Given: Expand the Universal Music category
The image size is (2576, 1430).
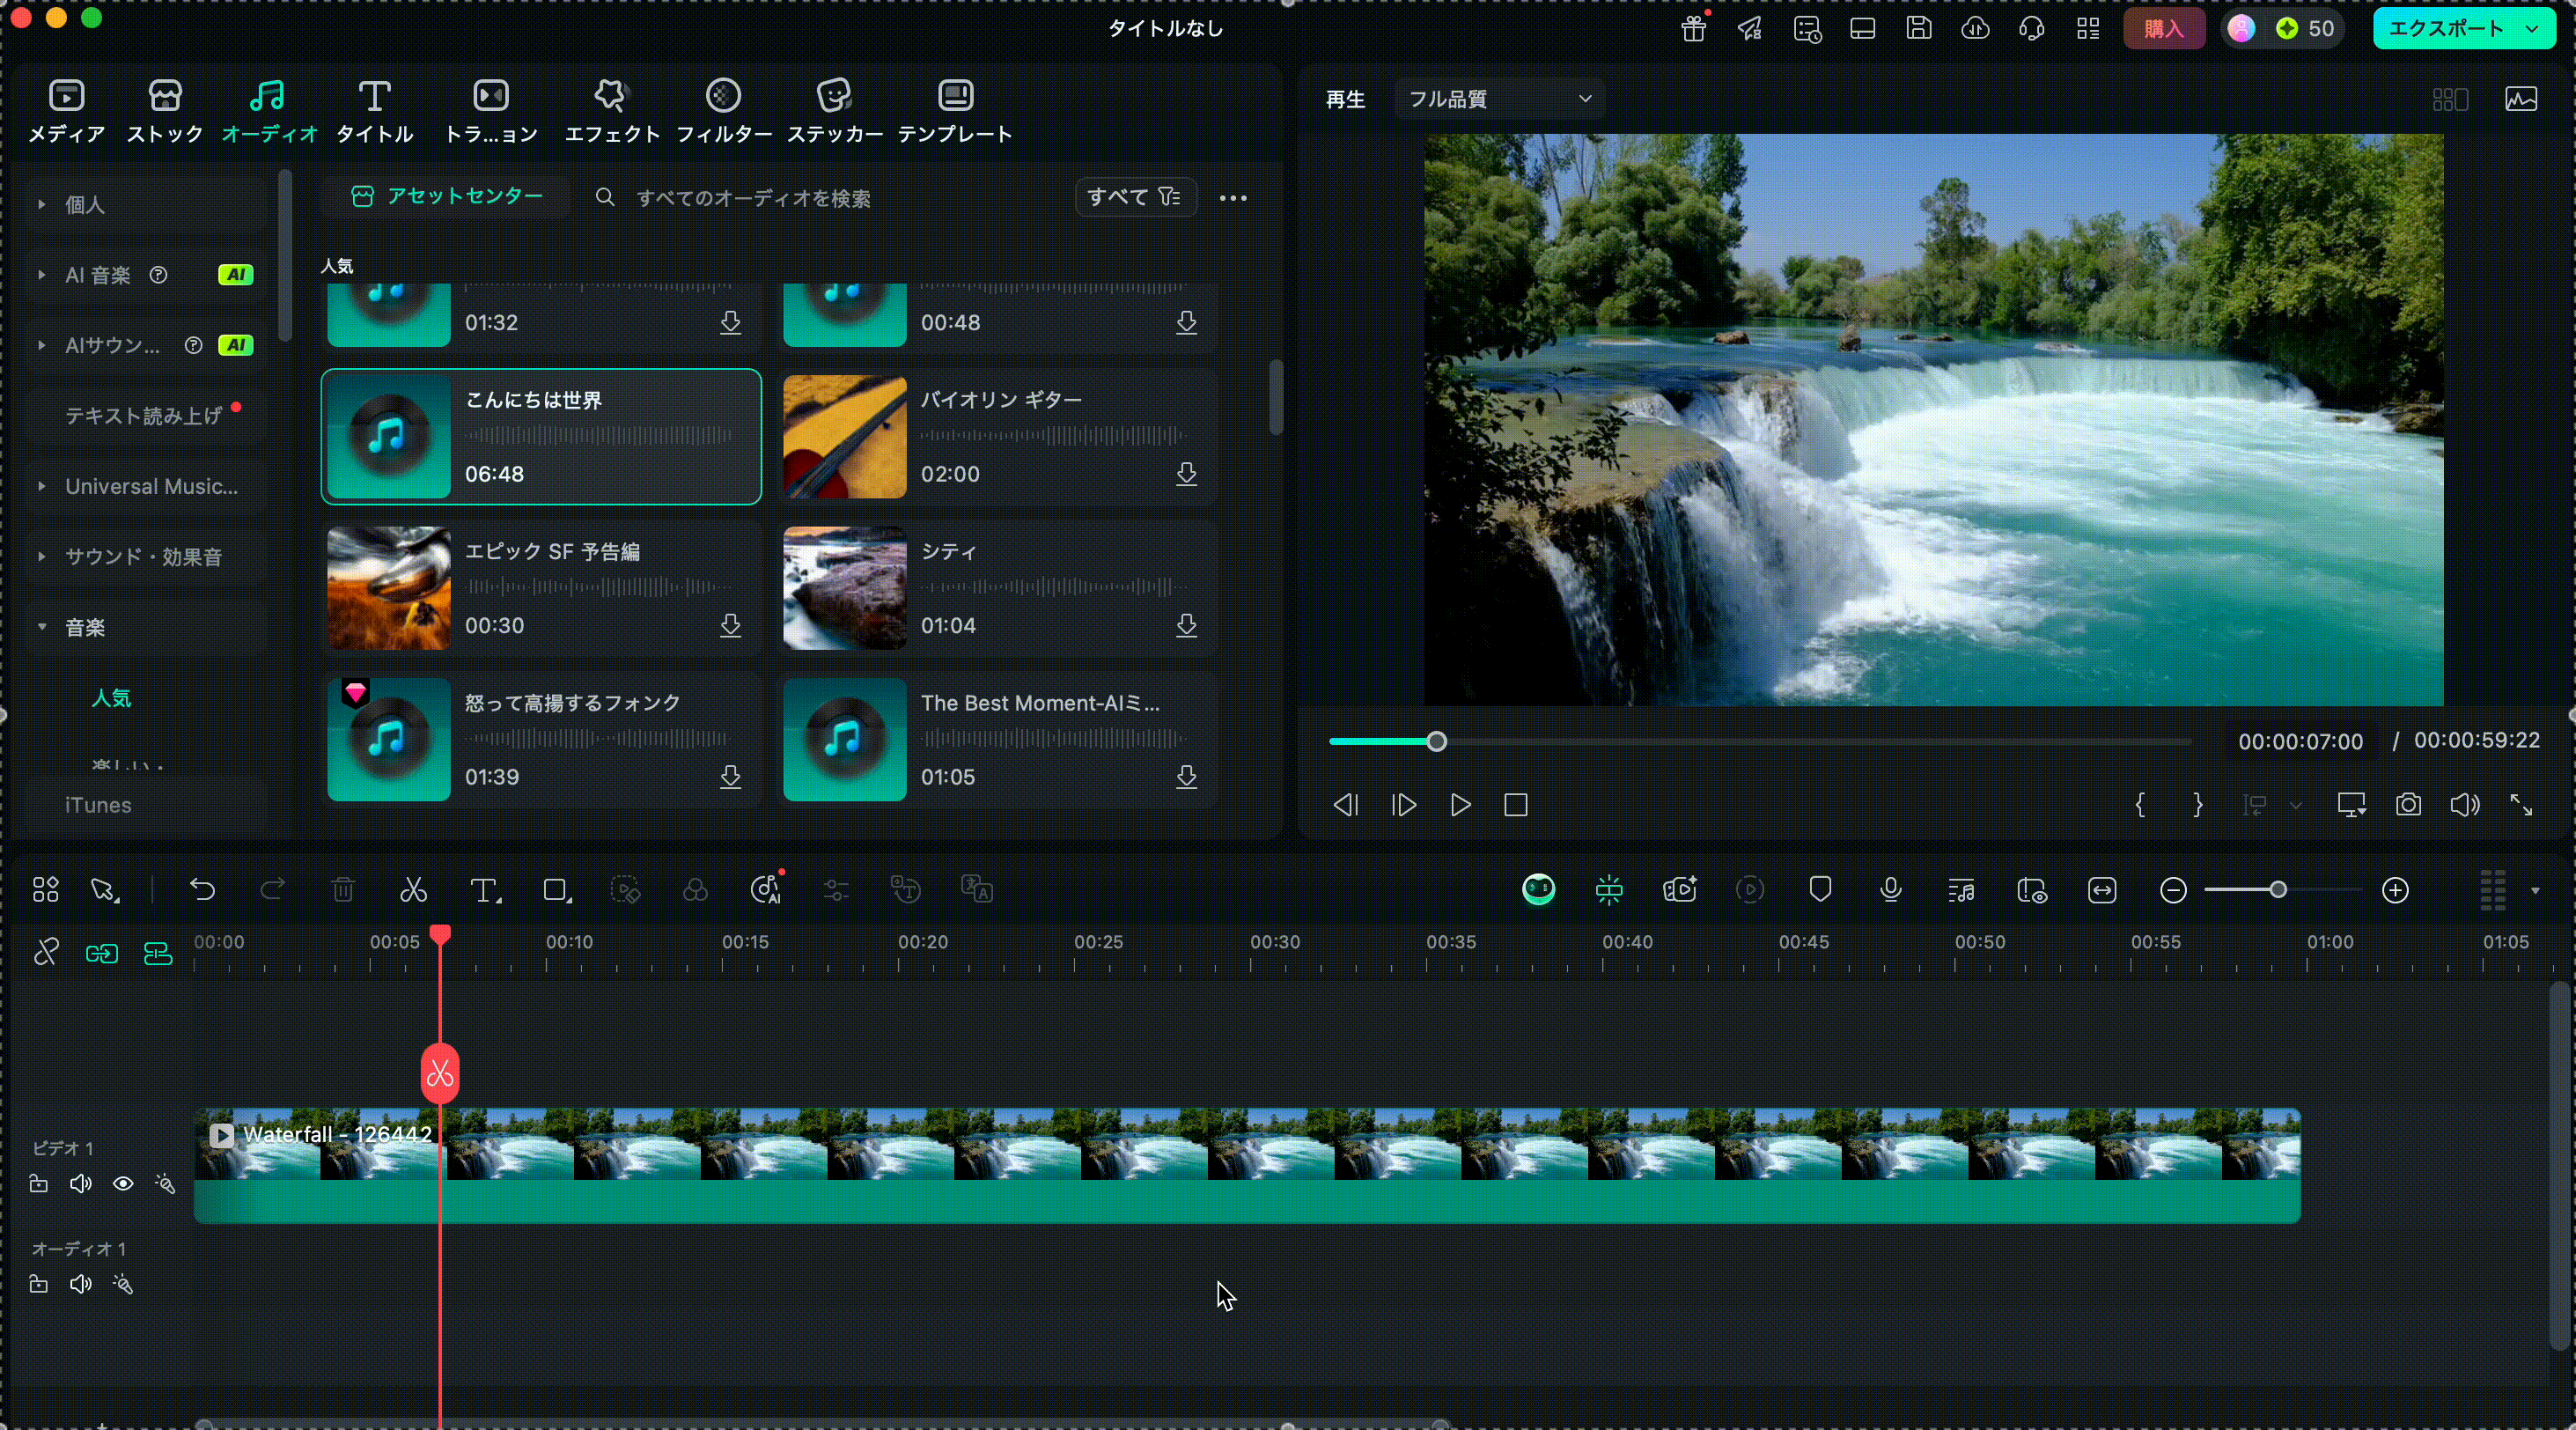Looking at the screenshot, I should tap(42, 486).
